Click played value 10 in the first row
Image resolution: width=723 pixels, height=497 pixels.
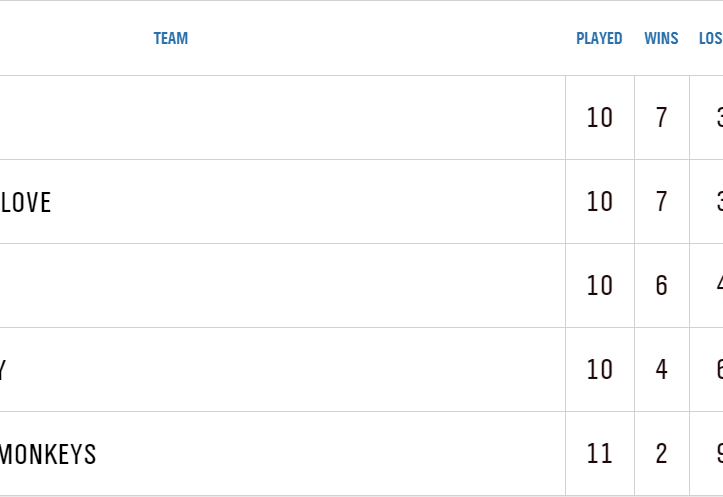click(x=599, y=118)
